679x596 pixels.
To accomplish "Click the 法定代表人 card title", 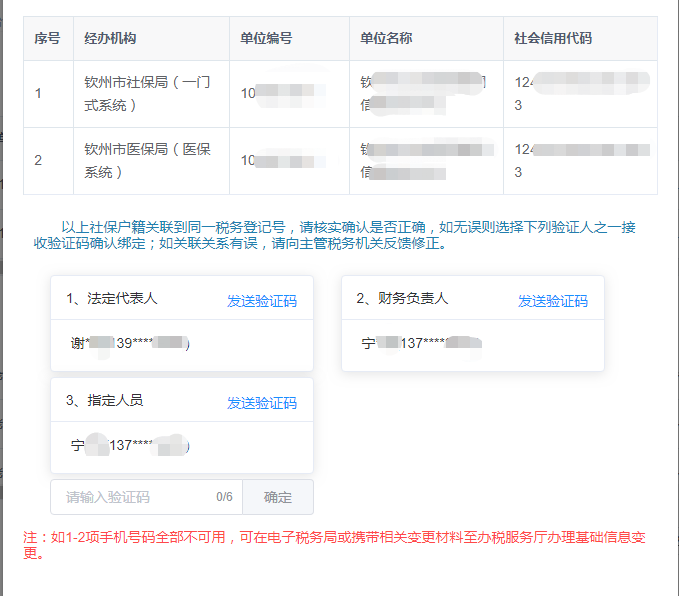I will click(x=112, y=299).
